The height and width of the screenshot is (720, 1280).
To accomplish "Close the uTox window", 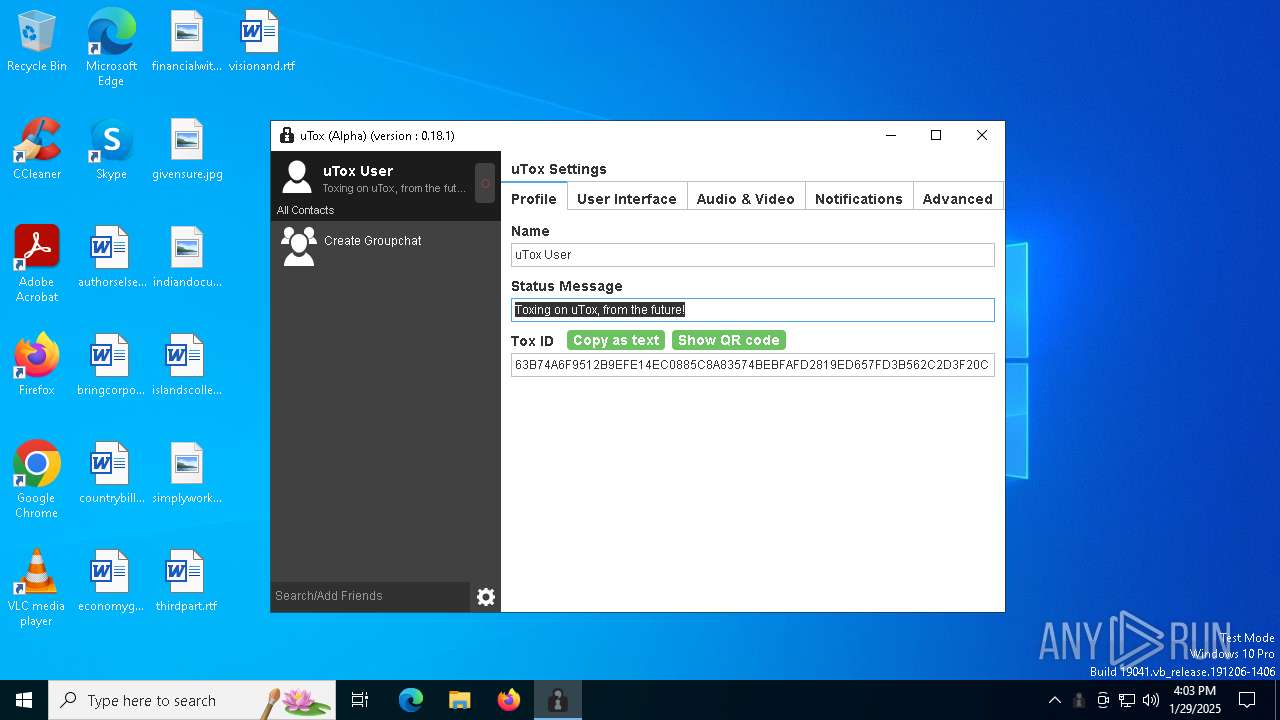I will (x=982, y=136).
